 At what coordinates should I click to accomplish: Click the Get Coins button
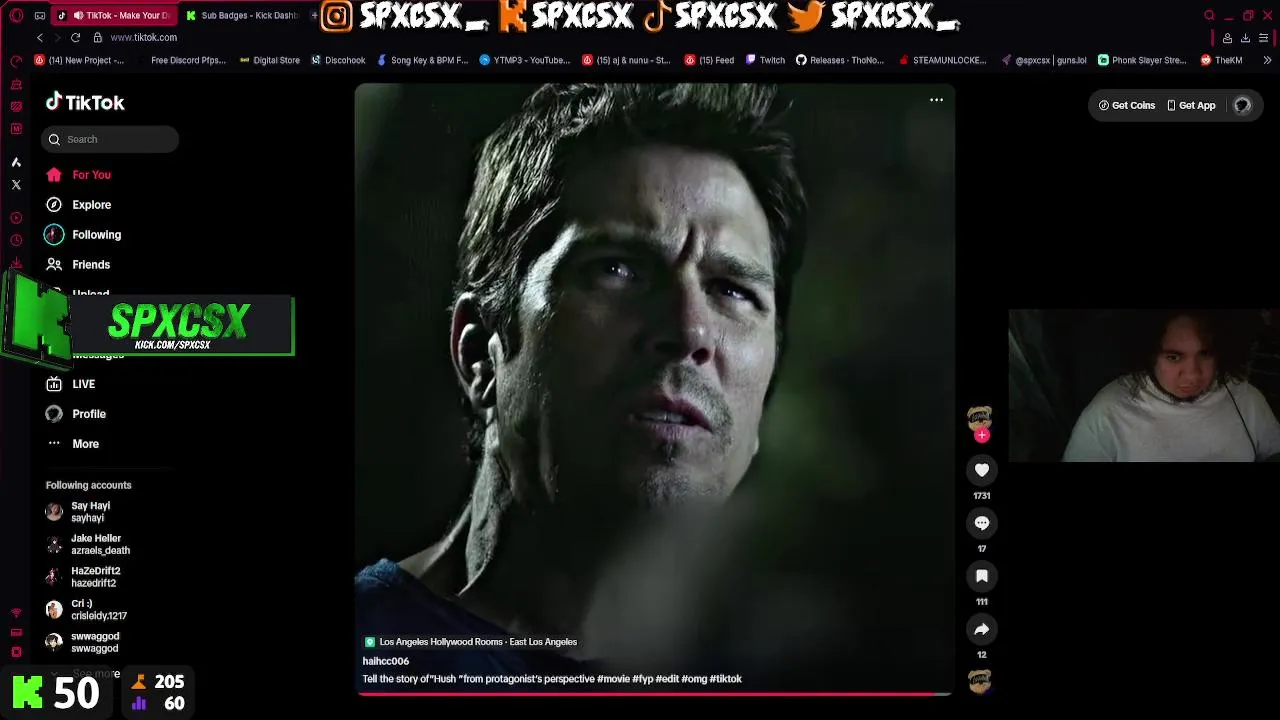click(1127, 105)
